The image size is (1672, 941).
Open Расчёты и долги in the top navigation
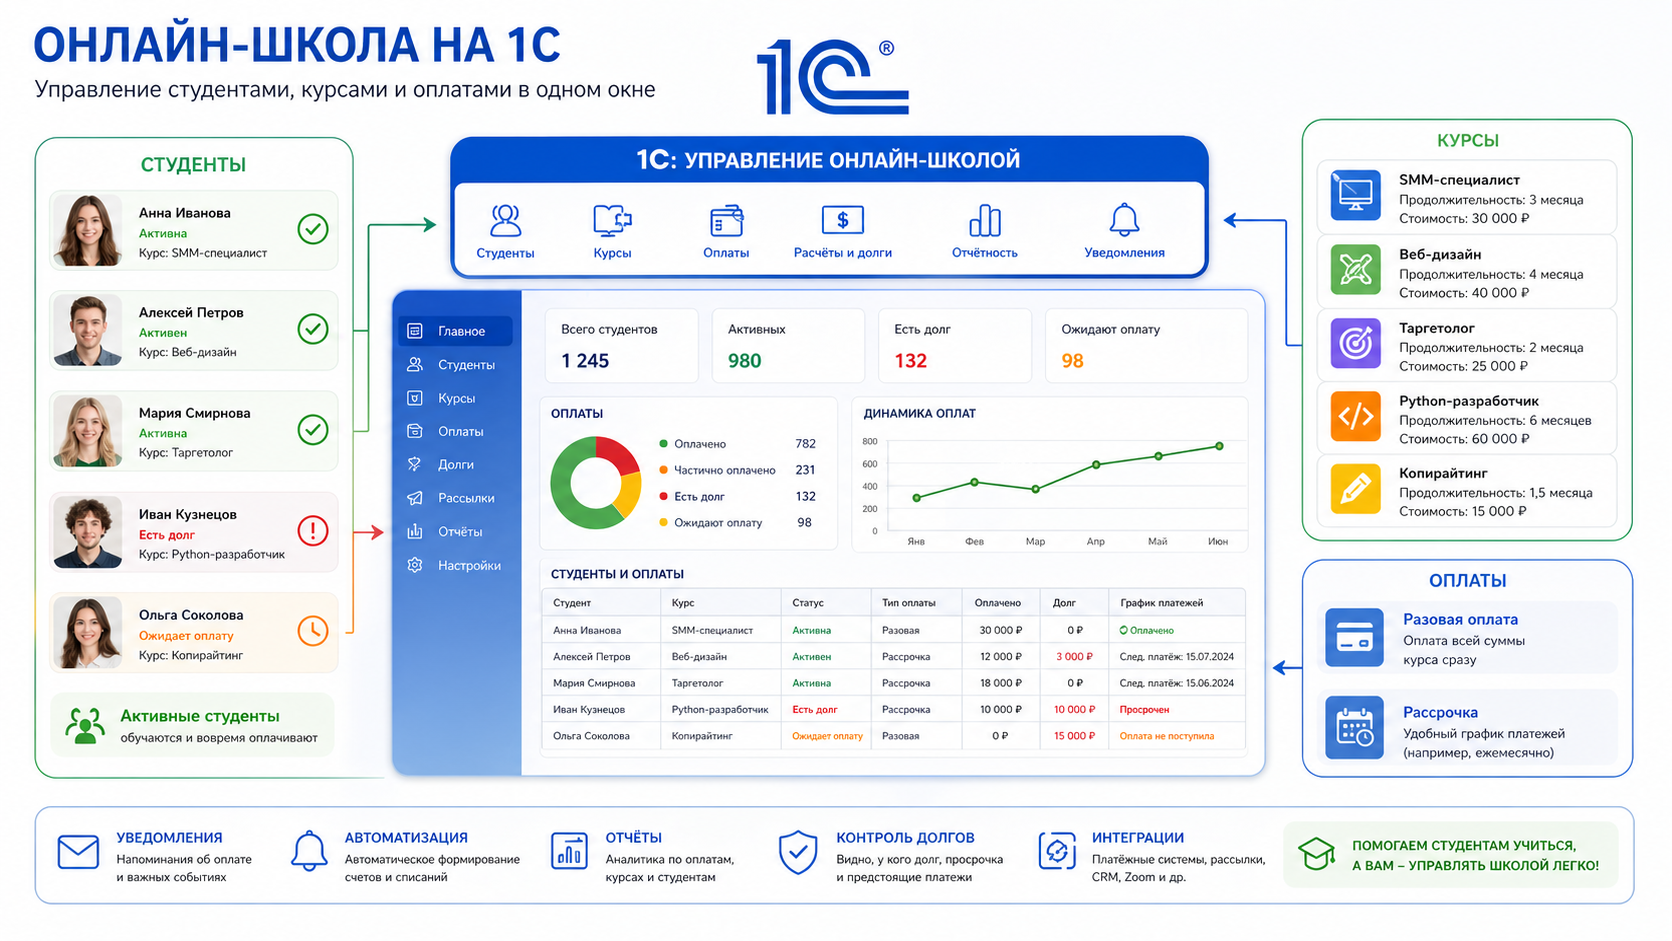(x=842, y=232)
